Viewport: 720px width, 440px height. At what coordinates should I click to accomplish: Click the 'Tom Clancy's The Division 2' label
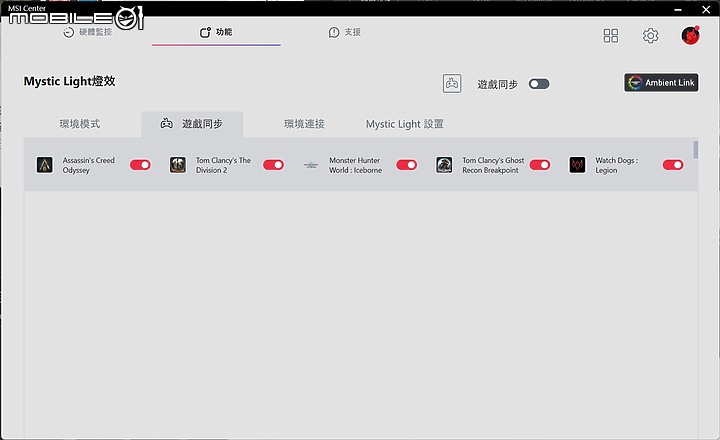223,165
